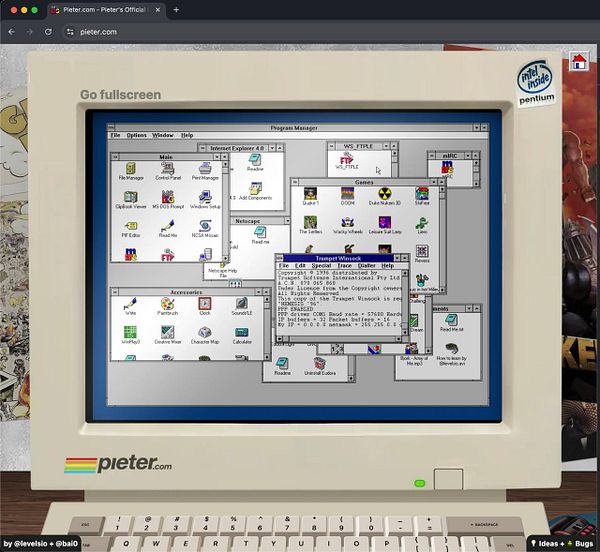Select the PIF Editor icon
This screenshot has width=600, height=552.
(130, 228)
